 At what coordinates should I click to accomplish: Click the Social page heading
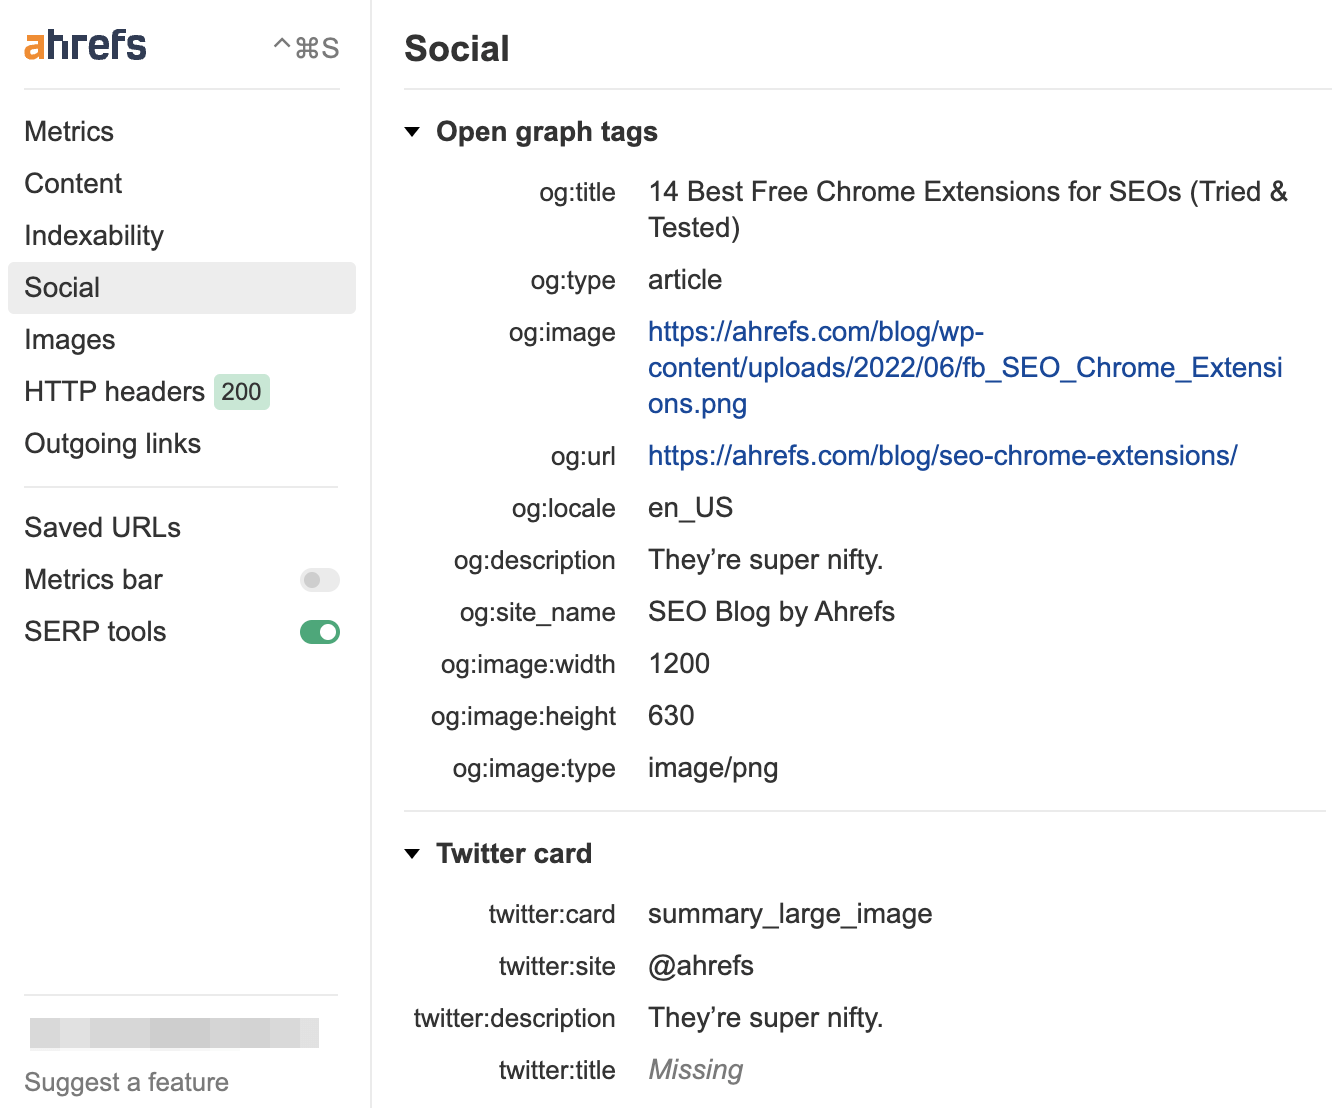[457, 48]
